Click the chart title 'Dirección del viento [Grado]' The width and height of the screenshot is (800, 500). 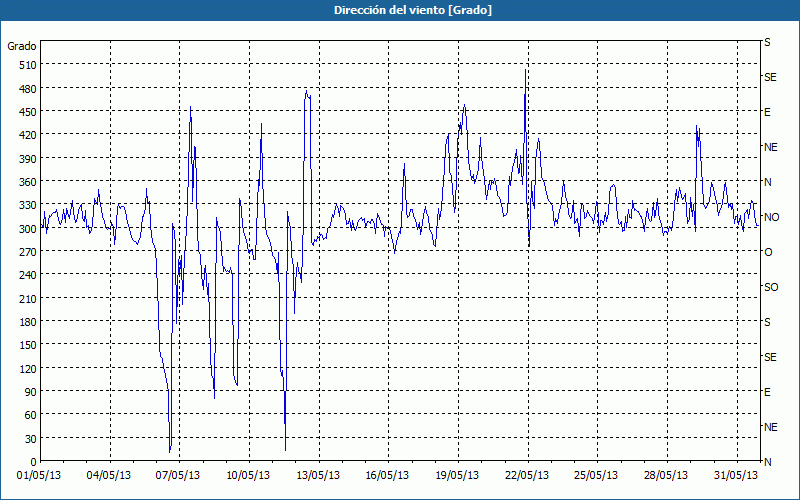[x=413, y=10]
